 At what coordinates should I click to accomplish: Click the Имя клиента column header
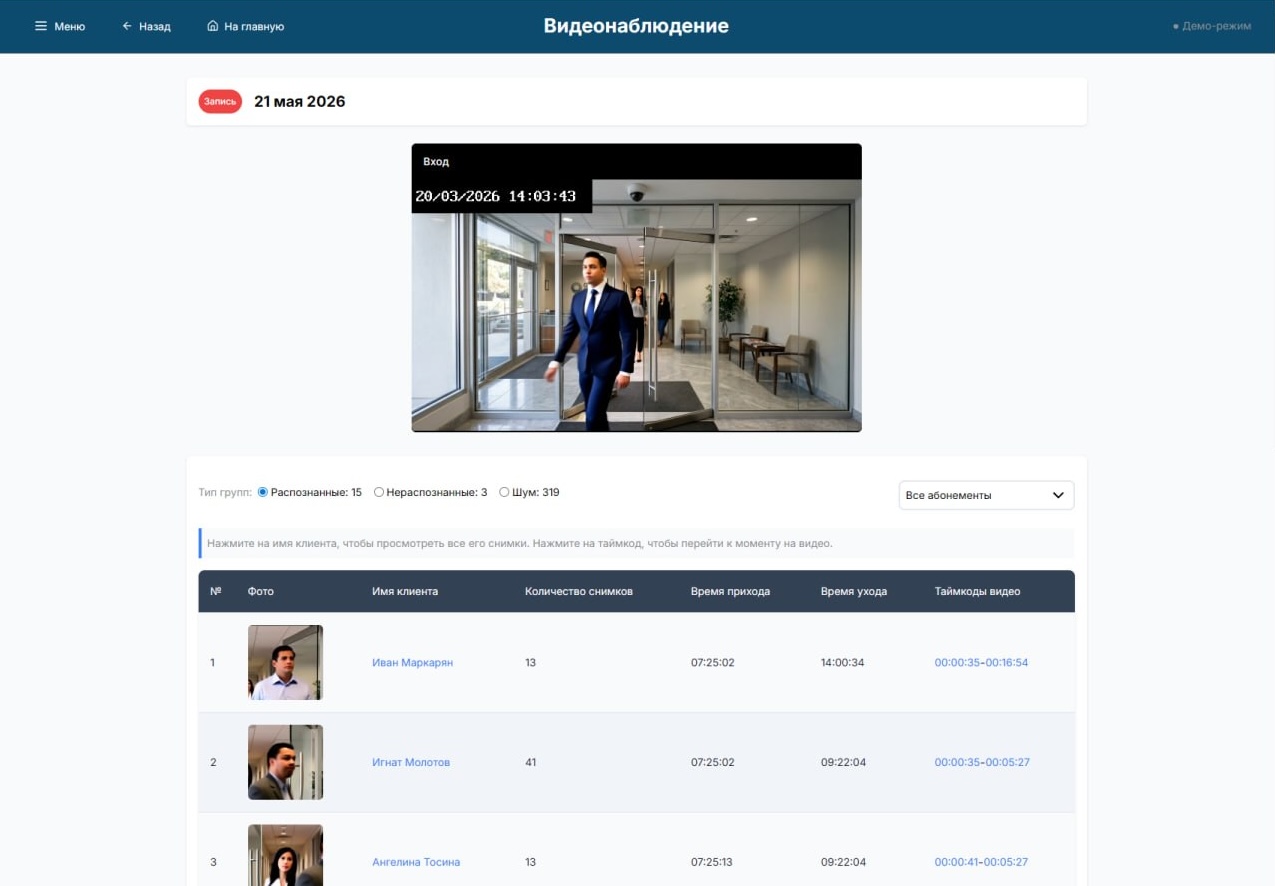405,591
